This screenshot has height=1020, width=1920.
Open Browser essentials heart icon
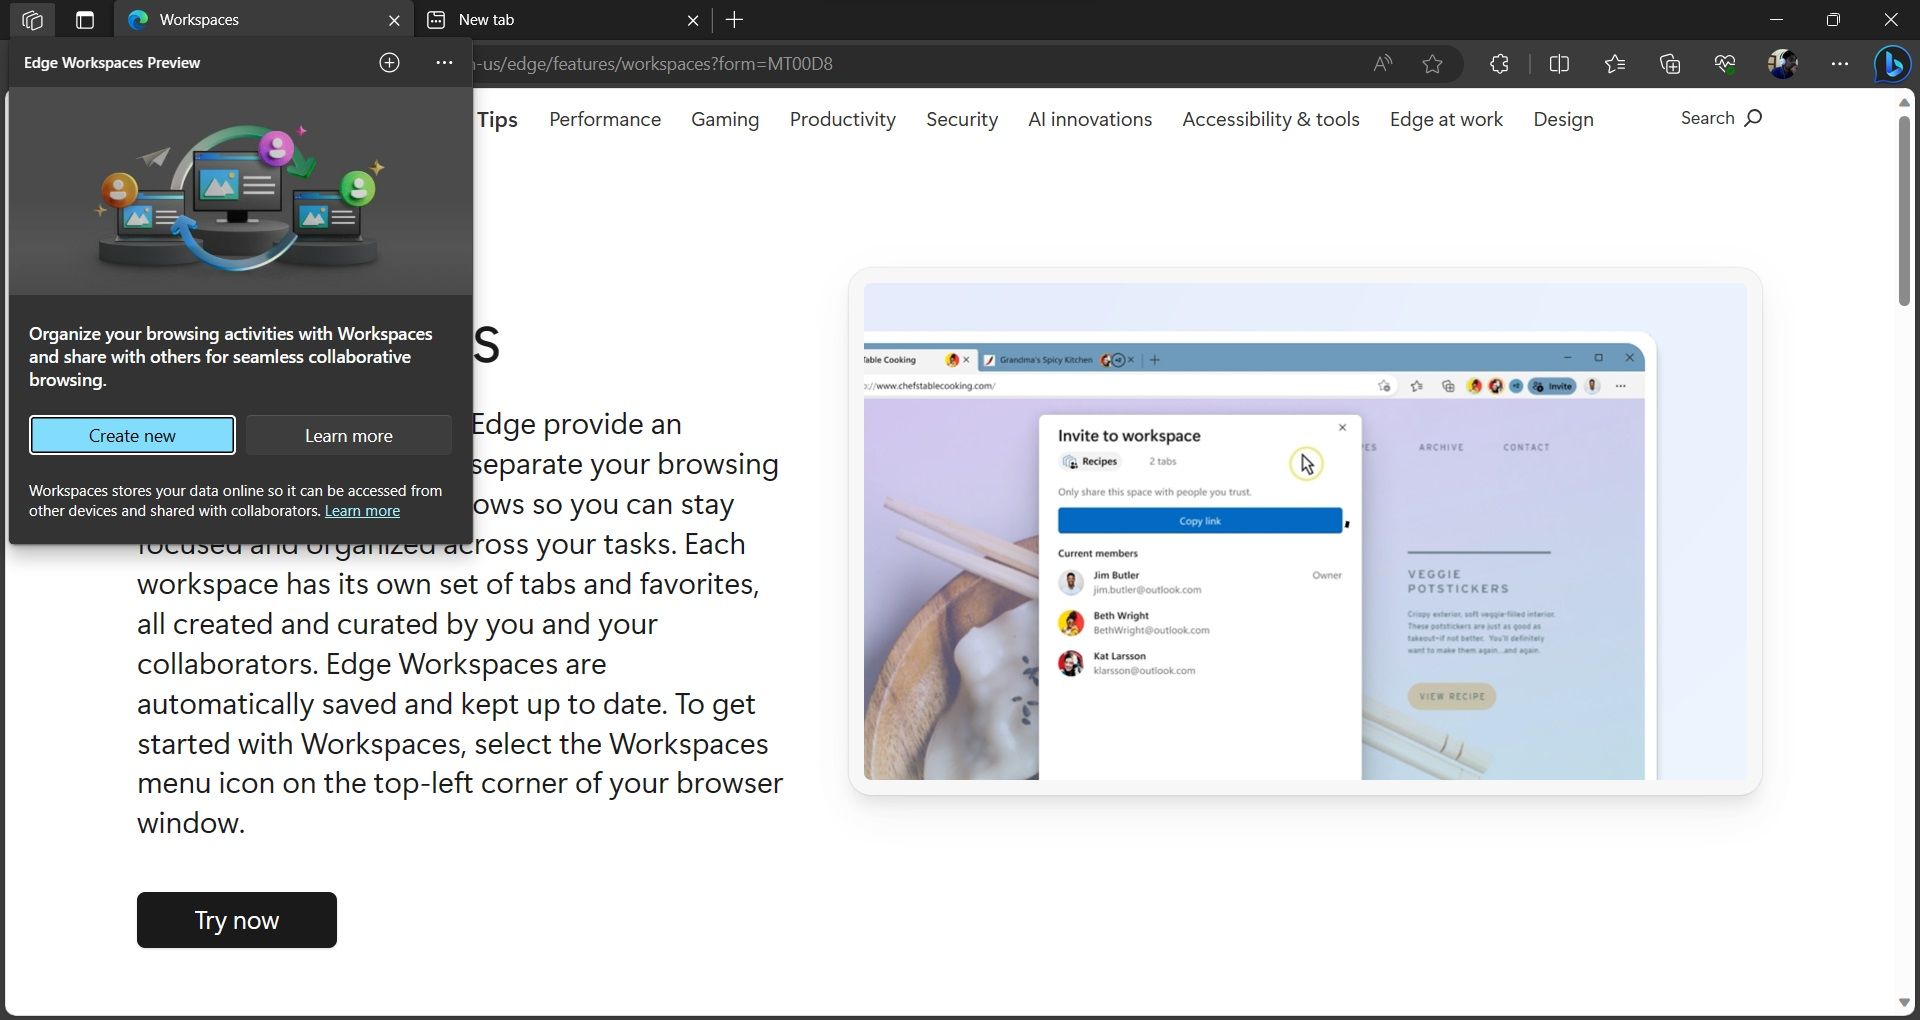[x=1723, y=63]
